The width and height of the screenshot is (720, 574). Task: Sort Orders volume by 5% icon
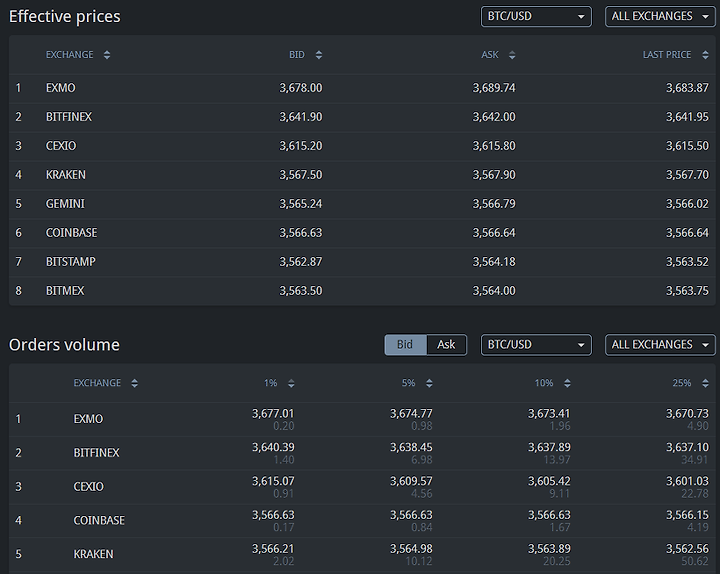pyautogui.click(x=429, y=383)
